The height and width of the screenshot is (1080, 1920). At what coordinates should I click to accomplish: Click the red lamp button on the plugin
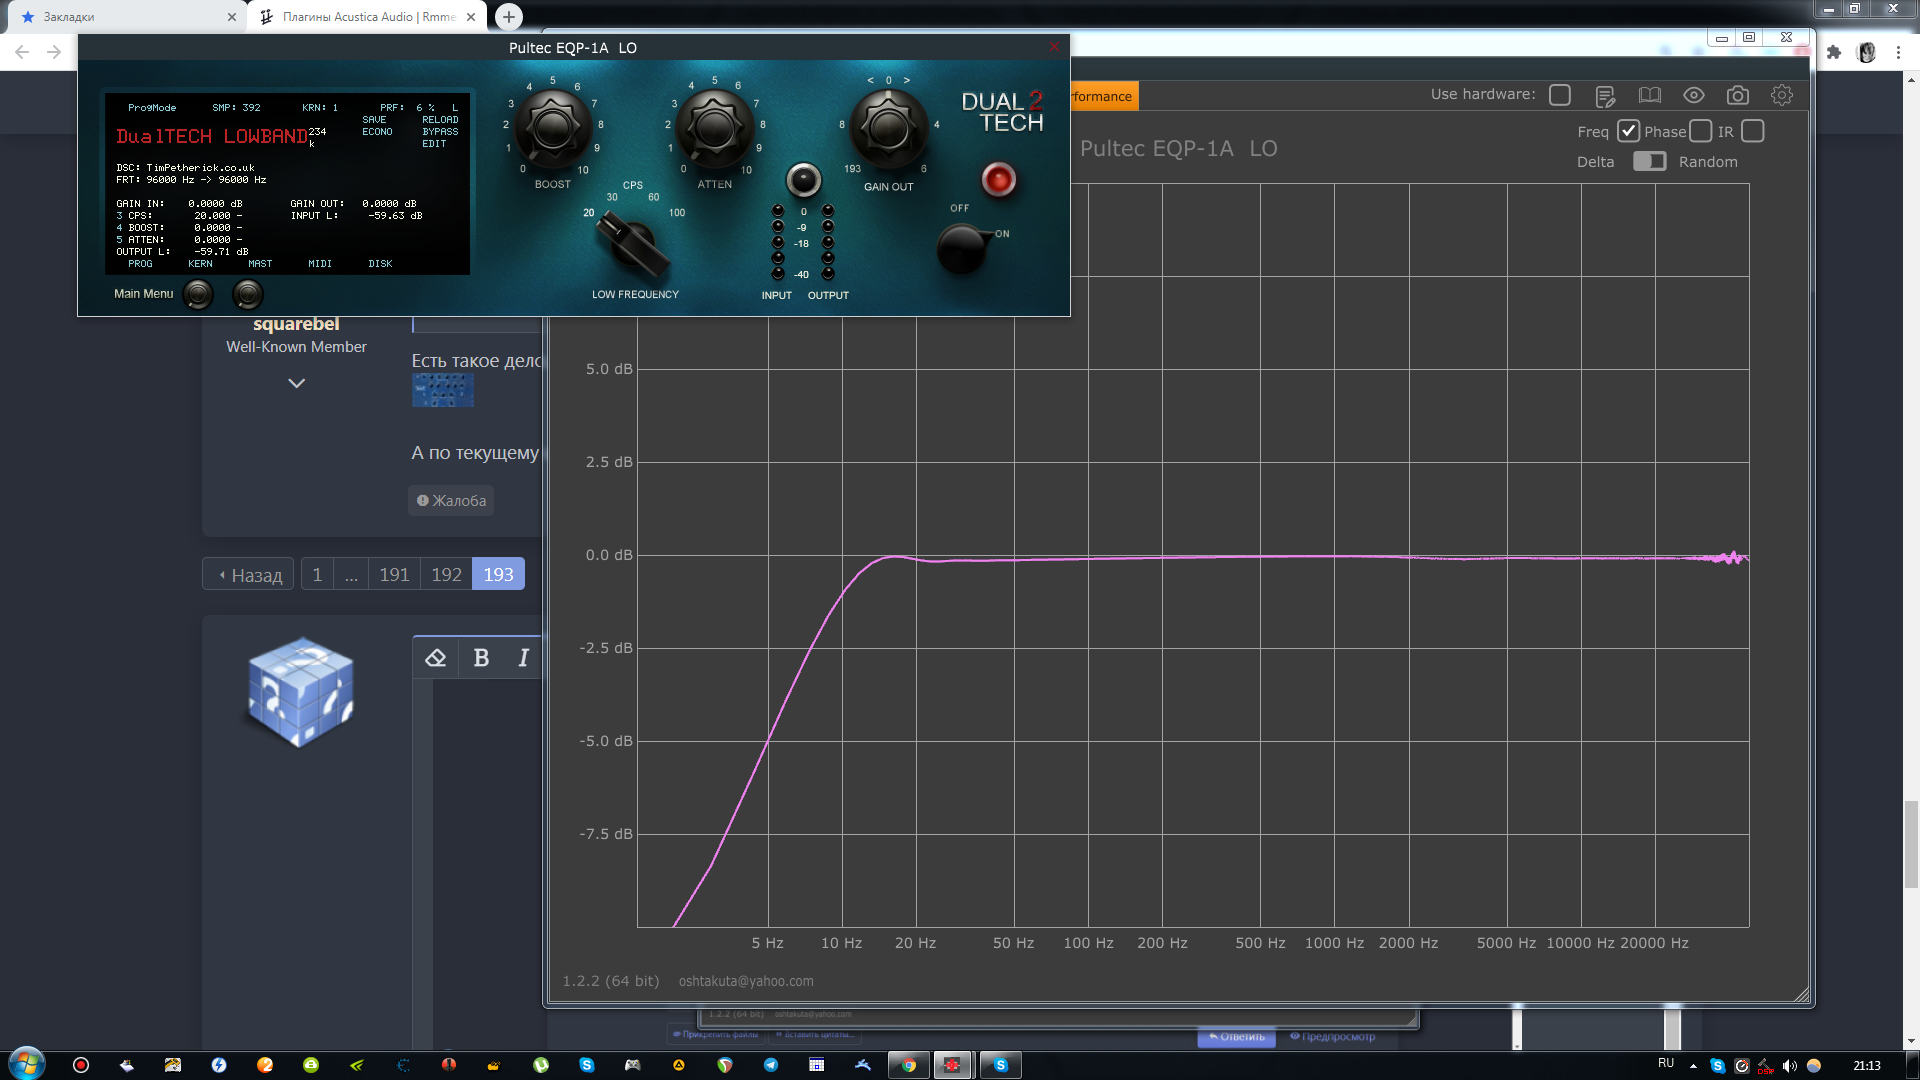[x=998, y=180]
